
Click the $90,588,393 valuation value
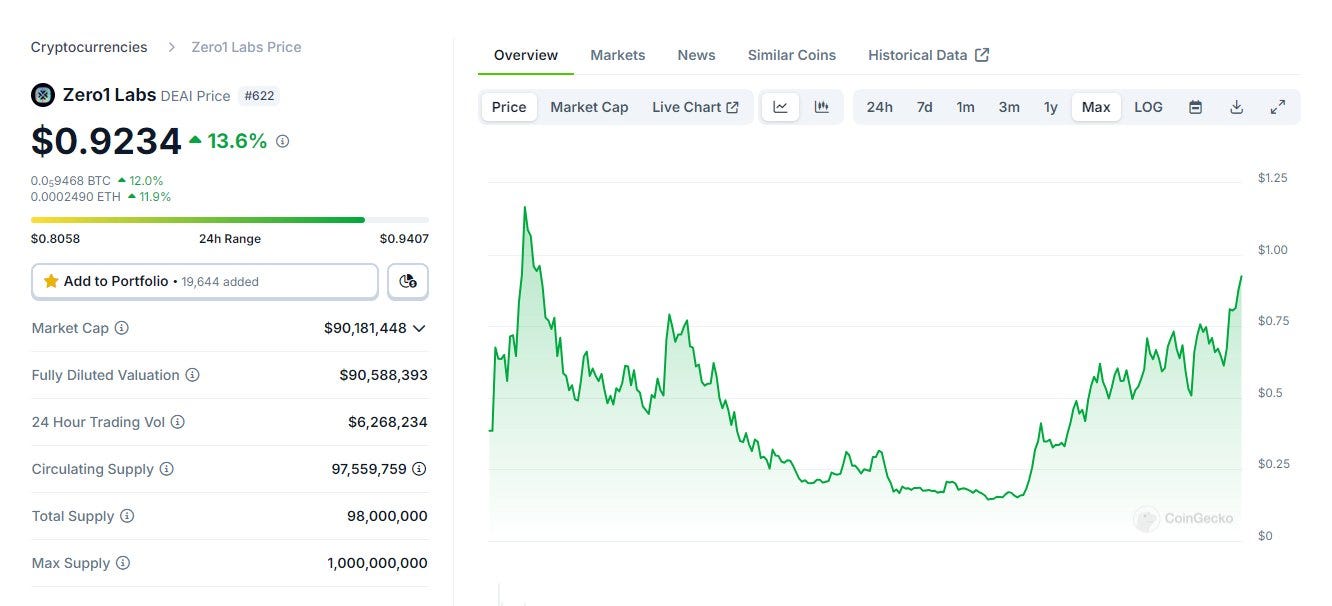(383, 375)
